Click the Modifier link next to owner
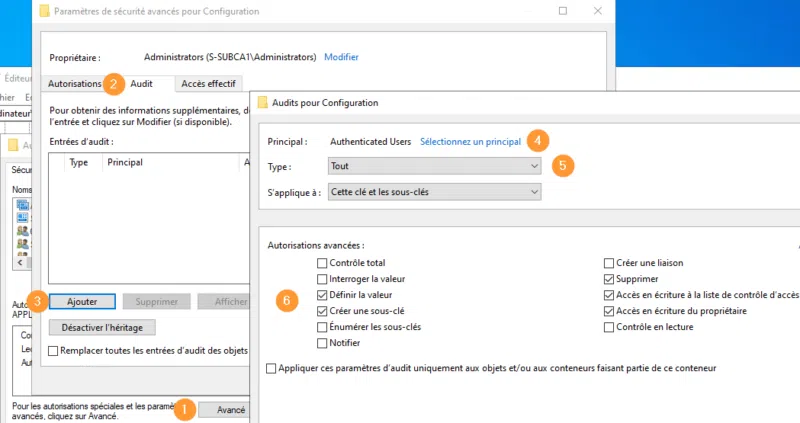 pyautogui.click(x=342, y=58)
